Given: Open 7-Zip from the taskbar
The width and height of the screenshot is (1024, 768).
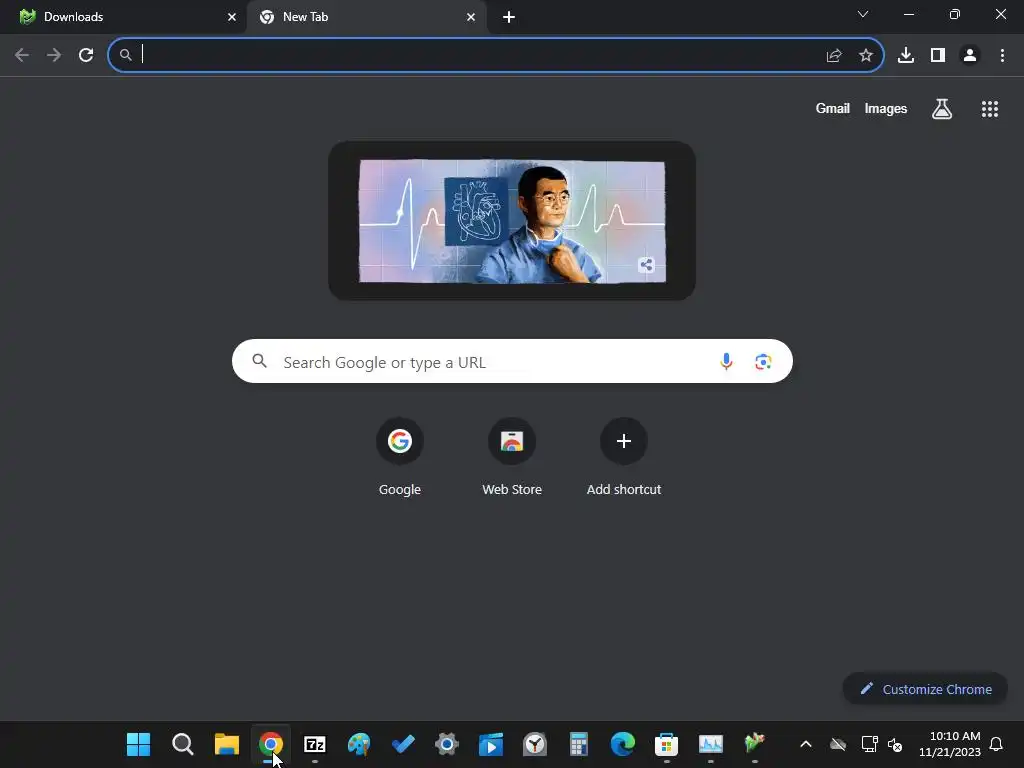Looking at the screenshot, I should point(315,744).
